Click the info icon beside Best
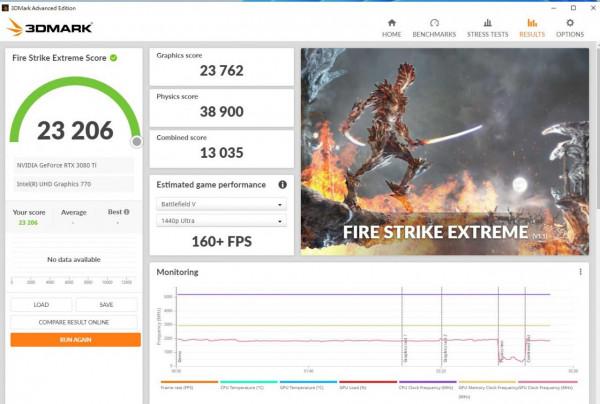 [127, 212]
